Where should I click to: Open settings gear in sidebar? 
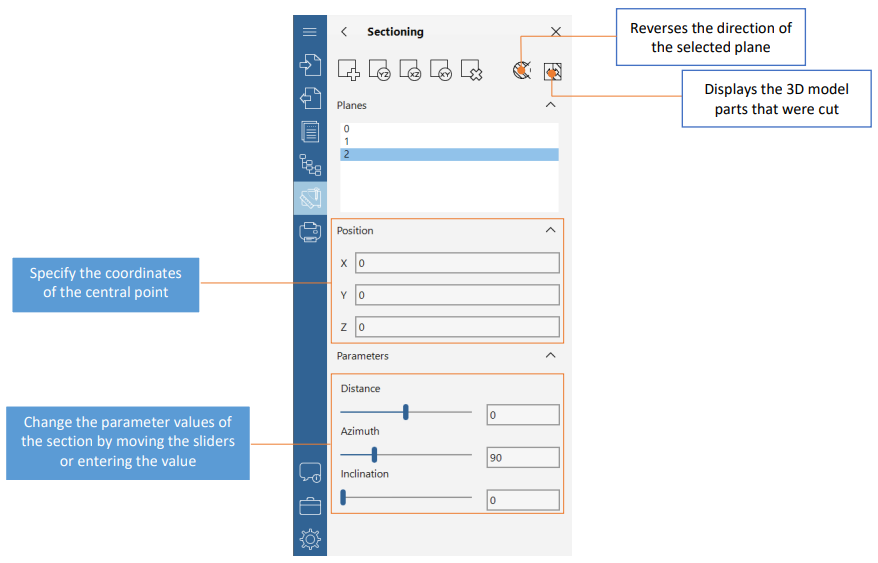tap(310, 539)
